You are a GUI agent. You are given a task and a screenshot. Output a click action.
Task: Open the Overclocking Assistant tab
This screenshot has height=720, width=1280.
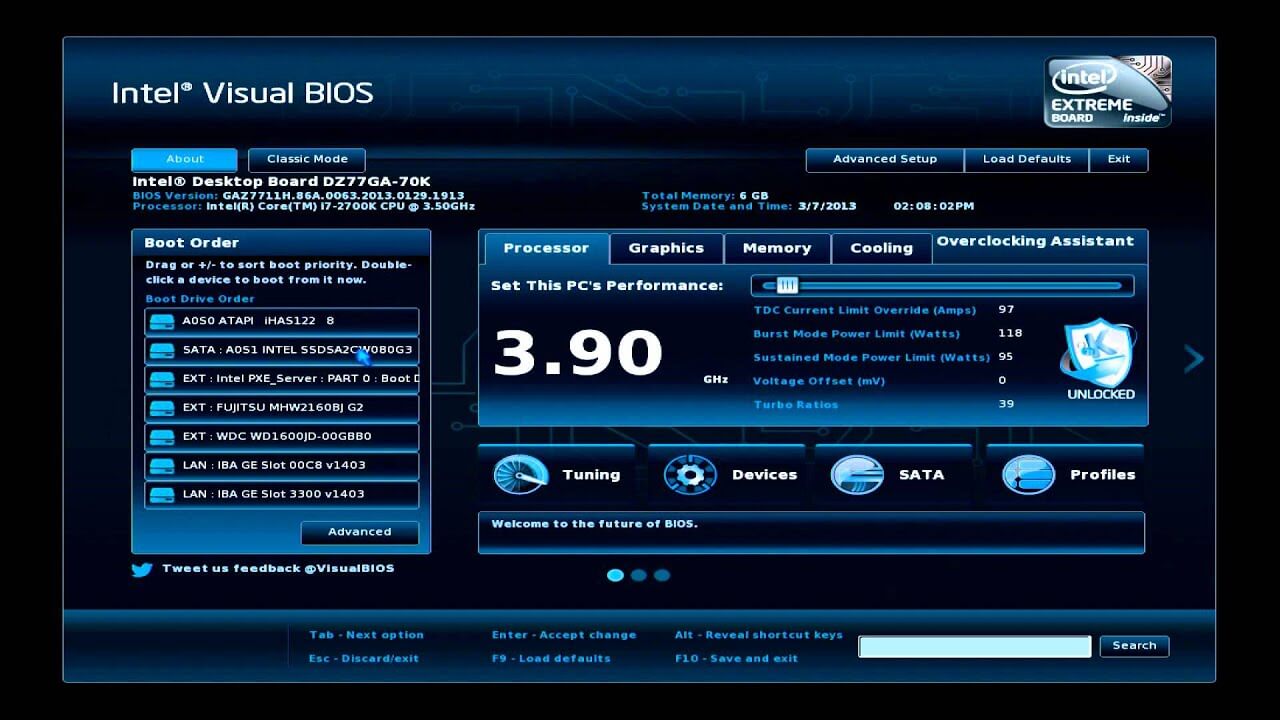point(1035,241)
